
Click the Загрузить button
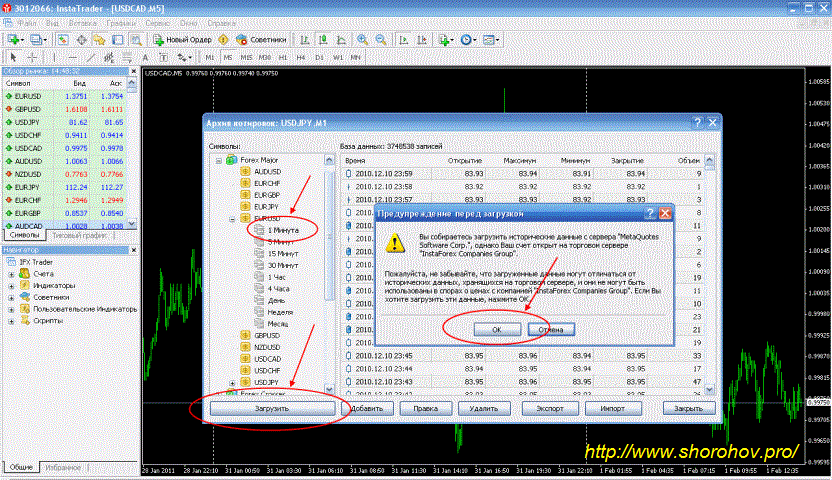[x=272, y=408]
